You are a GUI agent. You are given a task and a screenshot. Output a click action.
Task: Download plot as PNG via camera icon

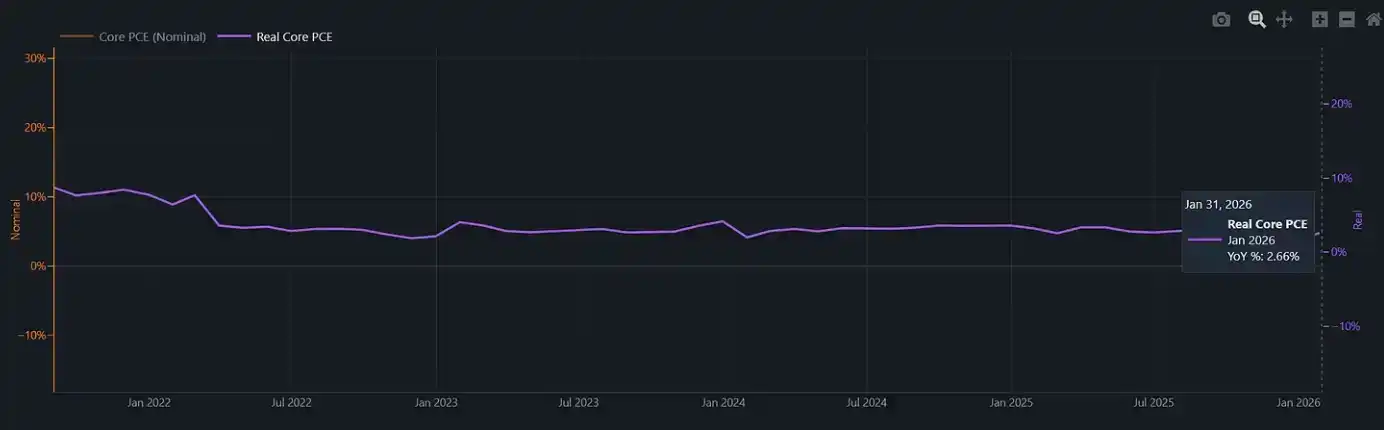pos(1221,19)
